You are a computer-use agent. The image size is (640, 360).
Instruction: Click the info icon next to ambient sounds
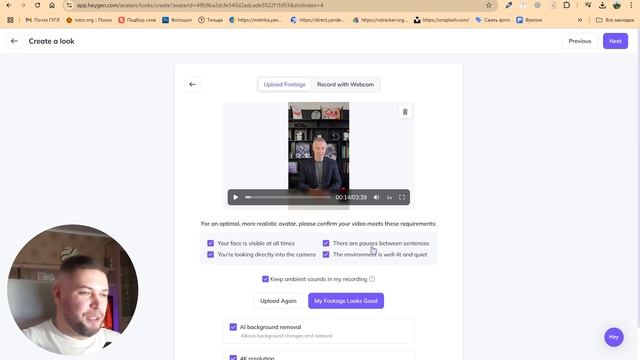click(x=372, y=279)
